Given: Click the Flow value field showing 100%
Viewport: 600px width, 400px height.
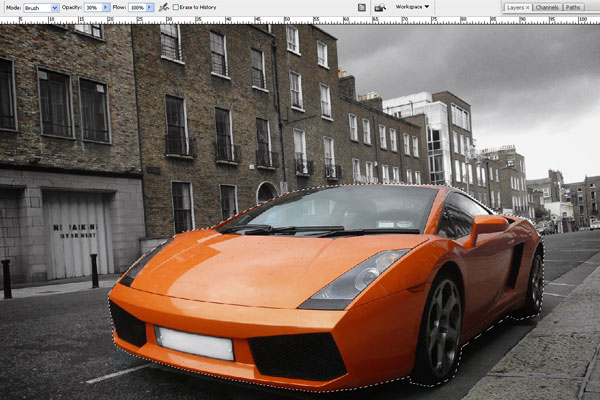Looking at the screenshot, I should 137,8.
